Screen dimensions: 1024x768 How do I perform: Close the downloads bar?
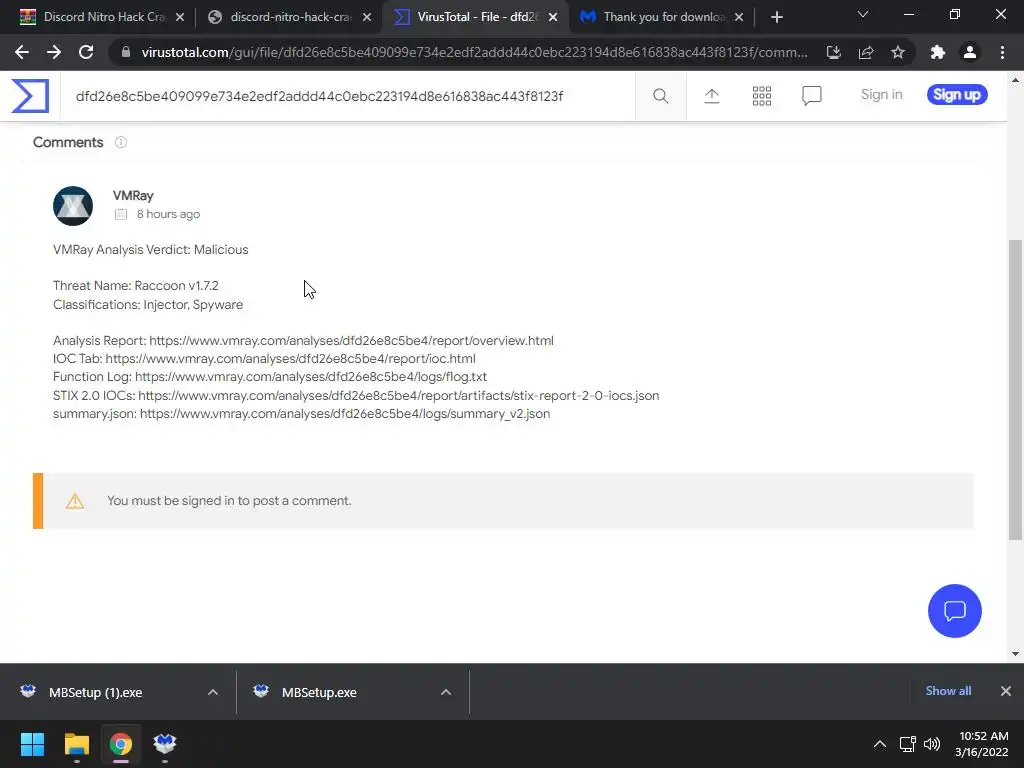1006,691
